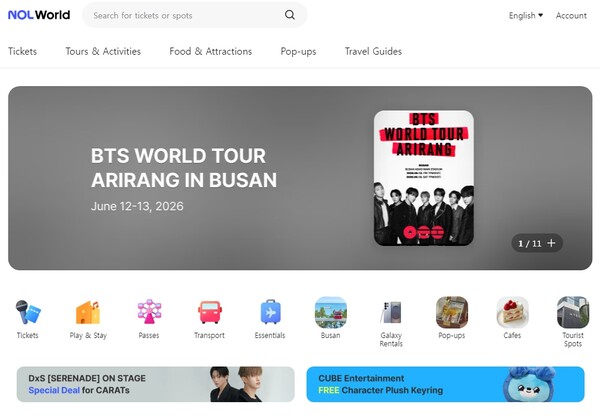Open the BTS World Tour poster thumbnail

tap(424, 178)
